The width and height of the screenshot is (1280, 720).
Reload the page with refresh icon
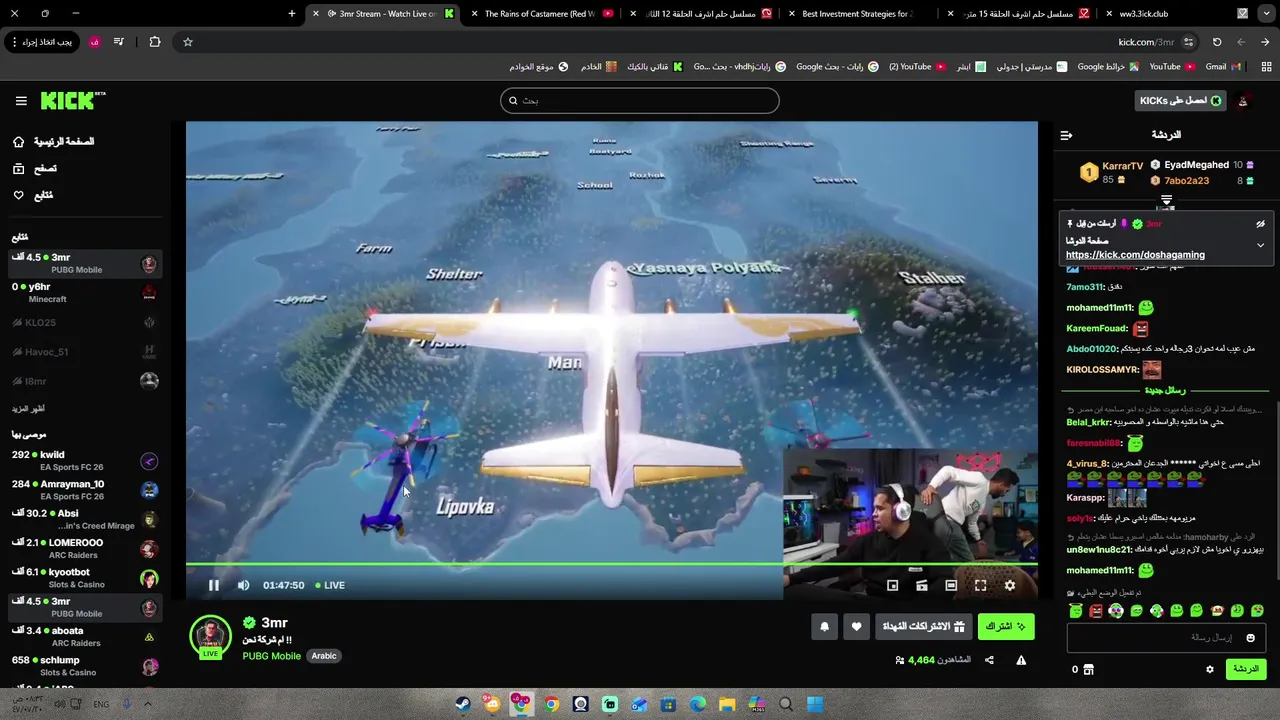coord(1217,42)
